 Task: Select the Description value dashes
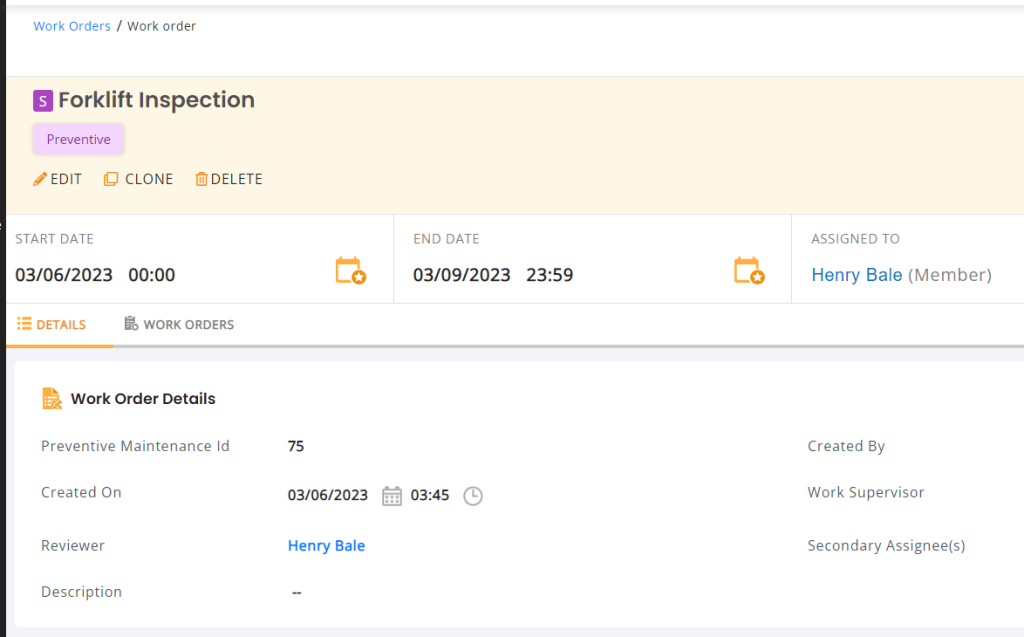pyautogui.click(x=296, y=593)
